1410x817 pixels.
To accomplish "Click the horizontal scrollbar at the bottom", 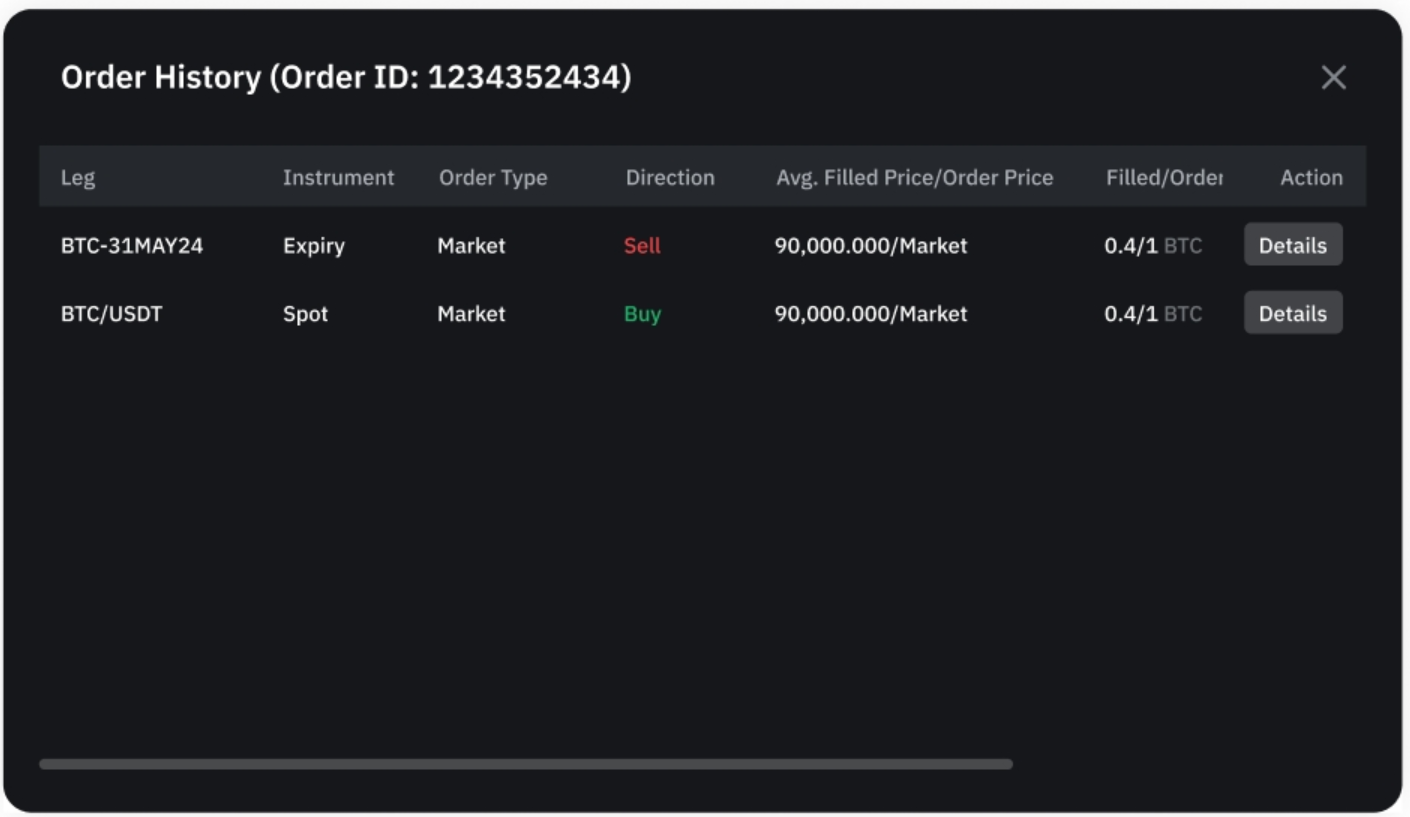I will [526, 764].
